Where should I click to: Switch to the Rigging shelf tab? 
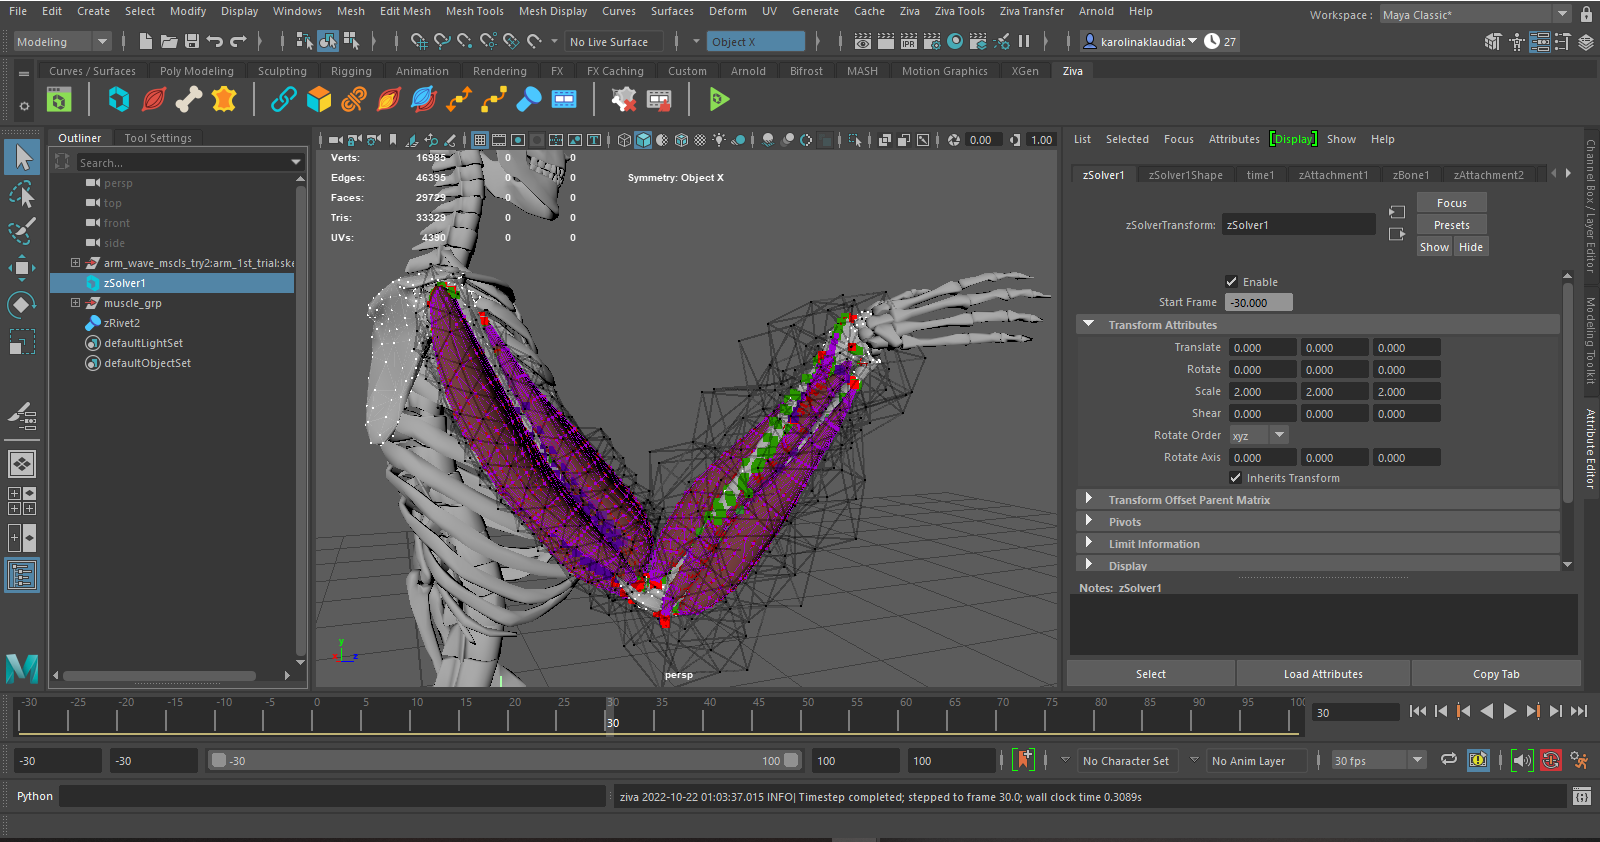351,71
